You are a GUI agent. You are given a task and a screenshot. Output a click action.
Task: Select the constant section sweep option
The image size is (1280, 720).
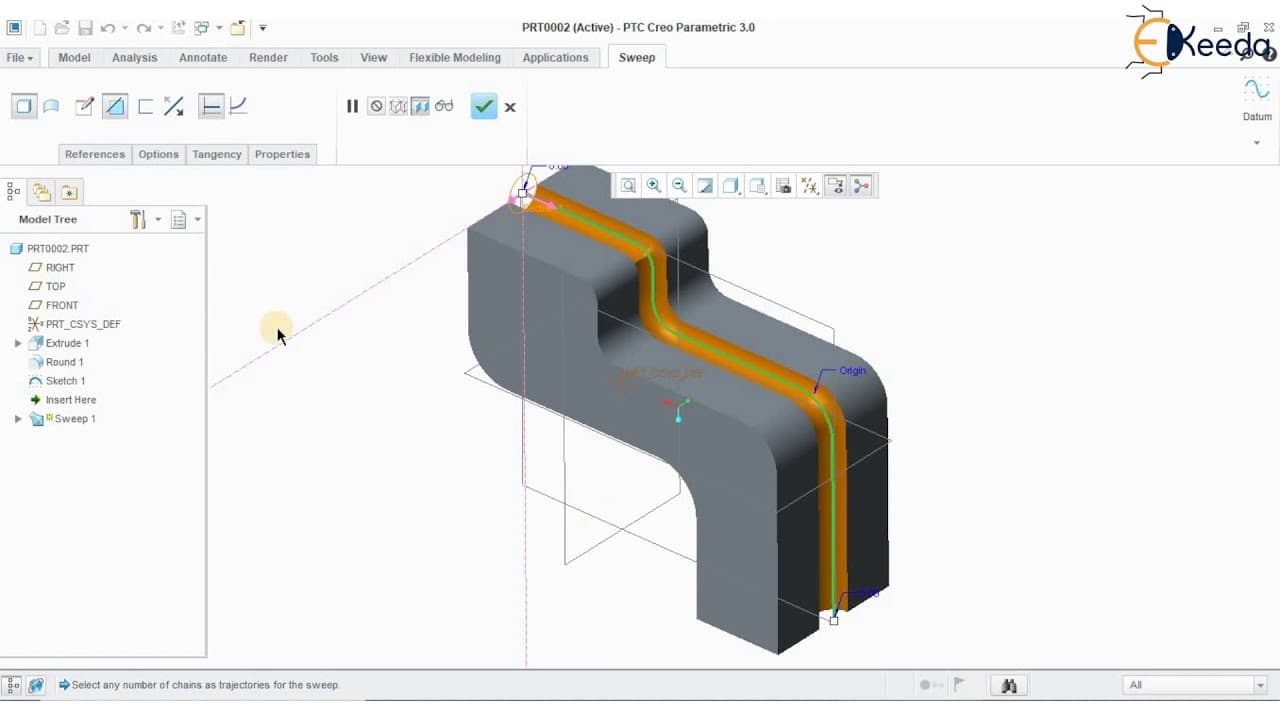[210, 106]
